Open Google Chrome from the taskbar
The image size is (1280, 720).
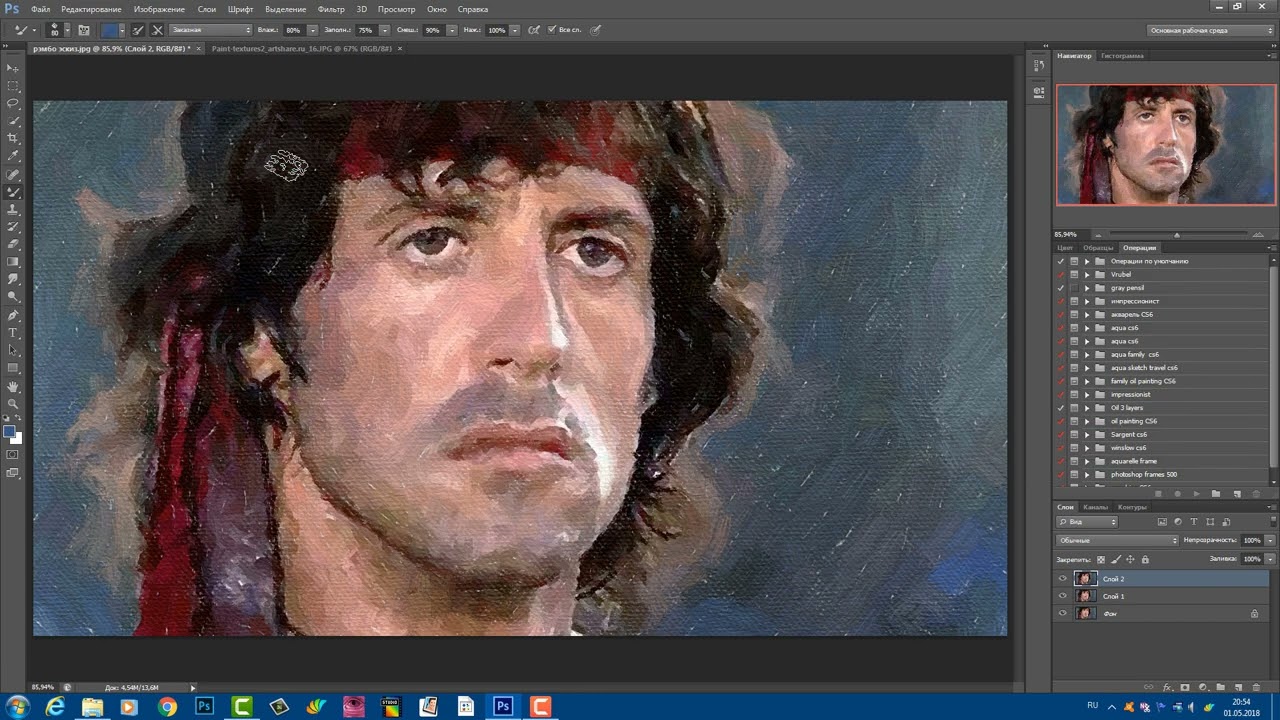click(x=167, y=707)
